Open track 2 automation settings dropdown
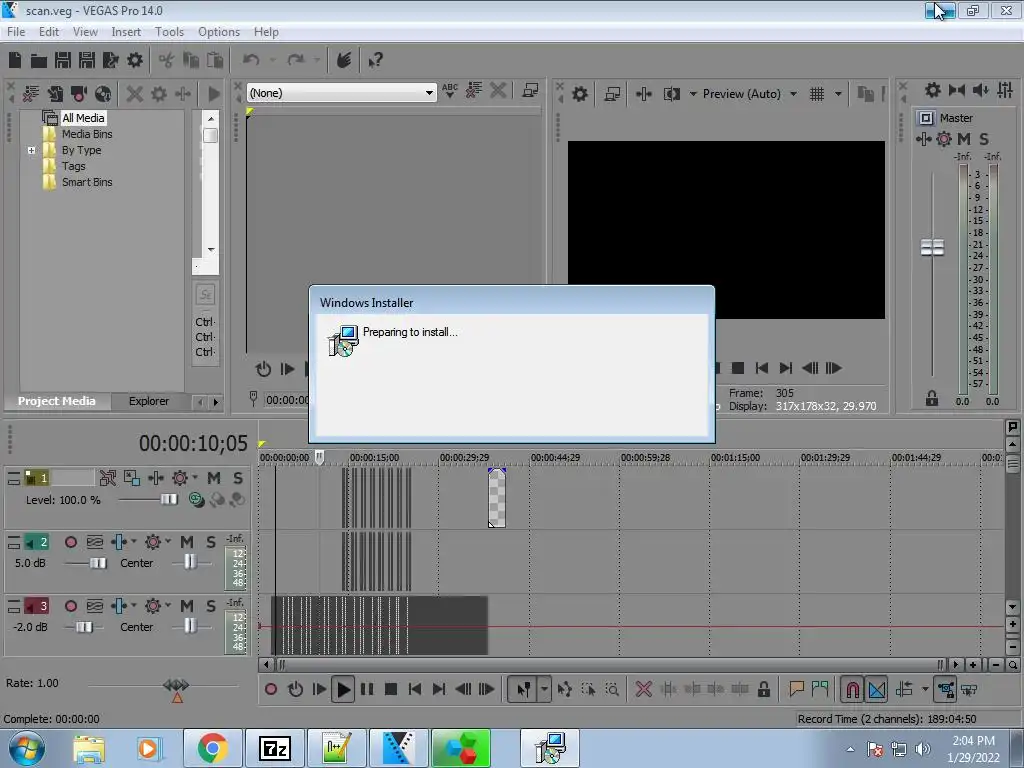Screen dimensions: 1024x768 click(167, 541)
